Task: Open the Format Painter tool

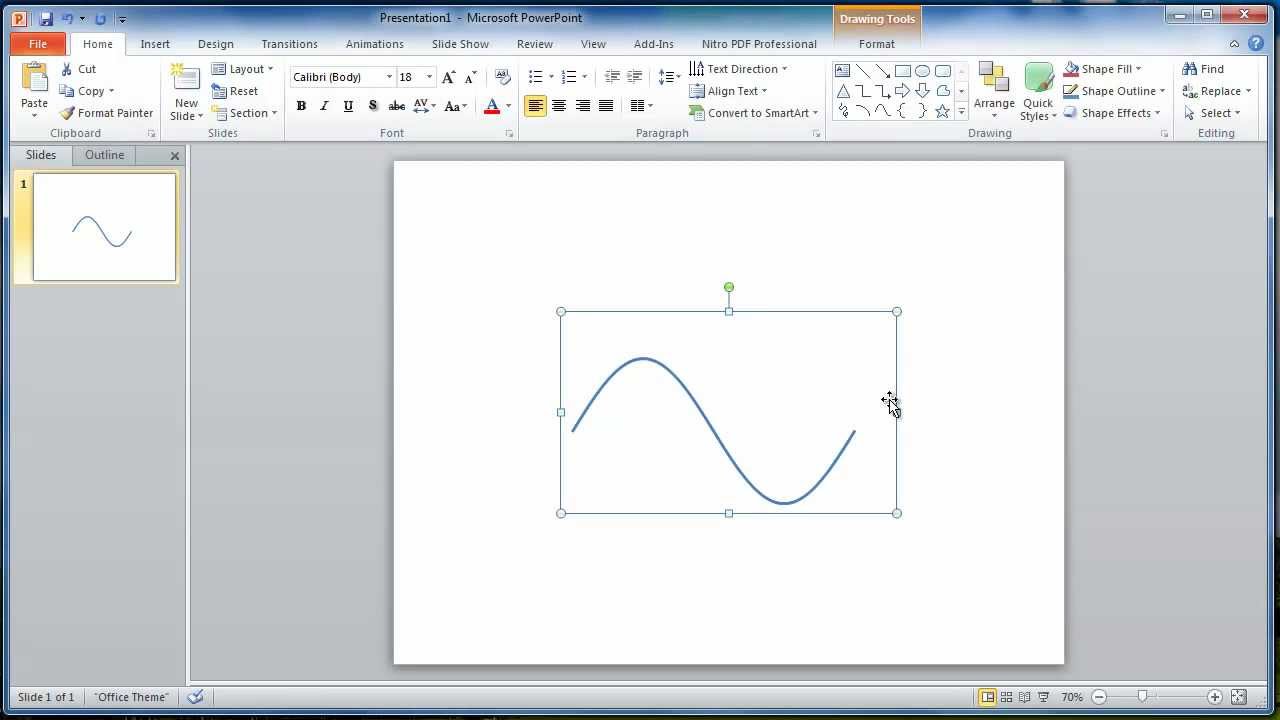Action: point(106,113)
